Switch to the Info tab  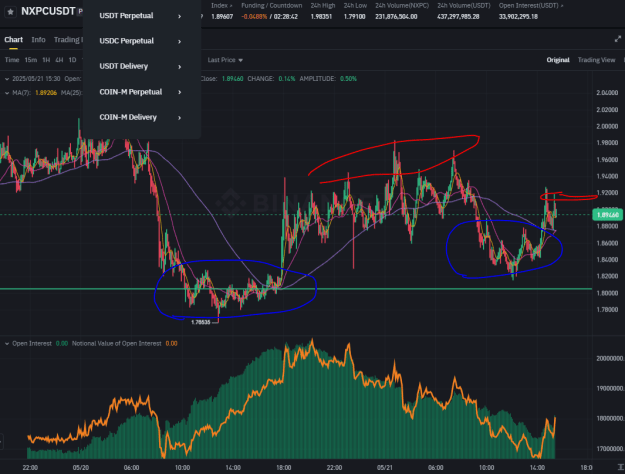38,39
